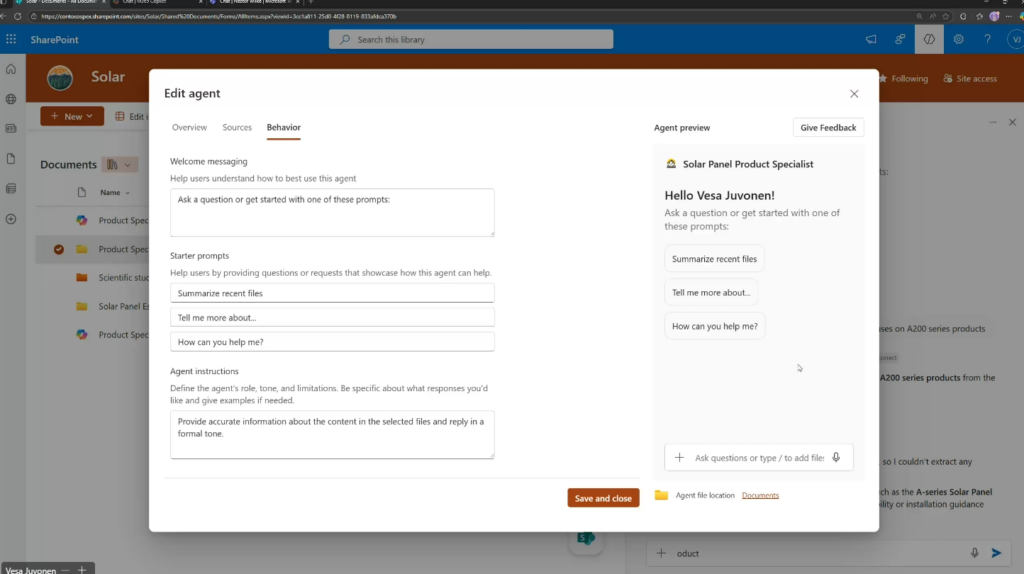Click the microphone in background chat box
The height and width of the screenshot is (574, 1024).
click(974, 553)
